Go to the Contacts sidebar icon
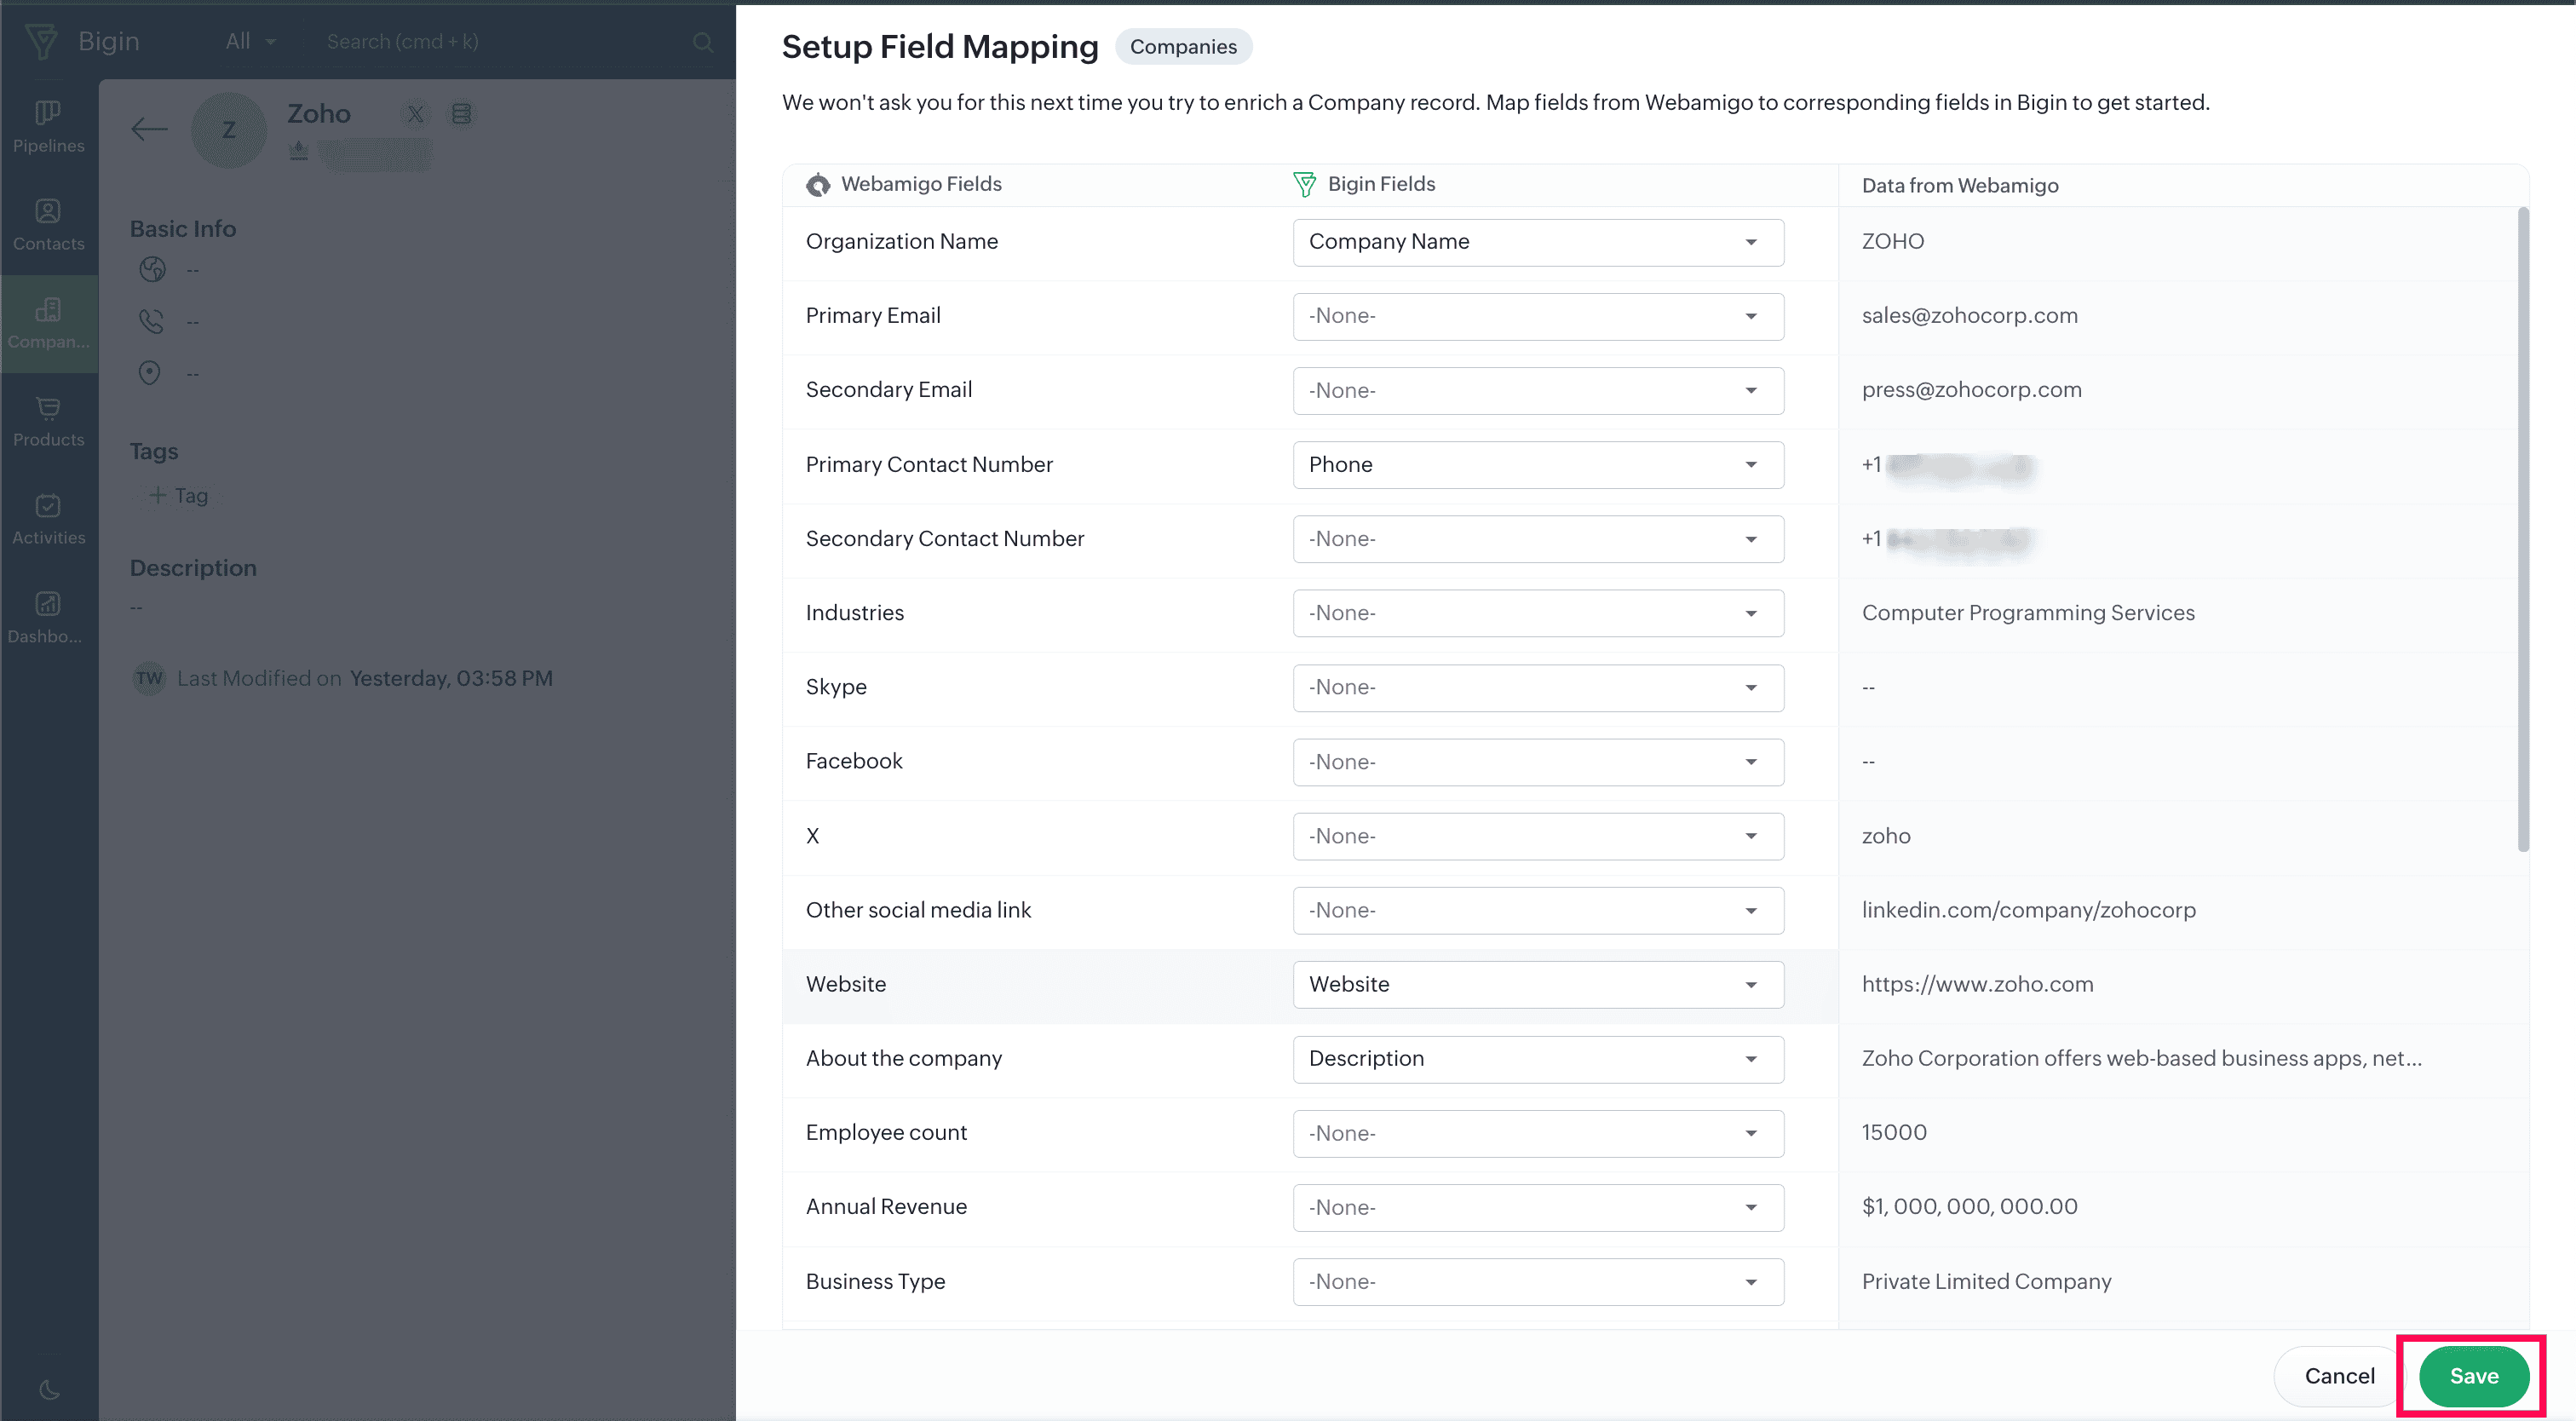This screenshot has width=2576, height=1421. (x=48, y=224)
